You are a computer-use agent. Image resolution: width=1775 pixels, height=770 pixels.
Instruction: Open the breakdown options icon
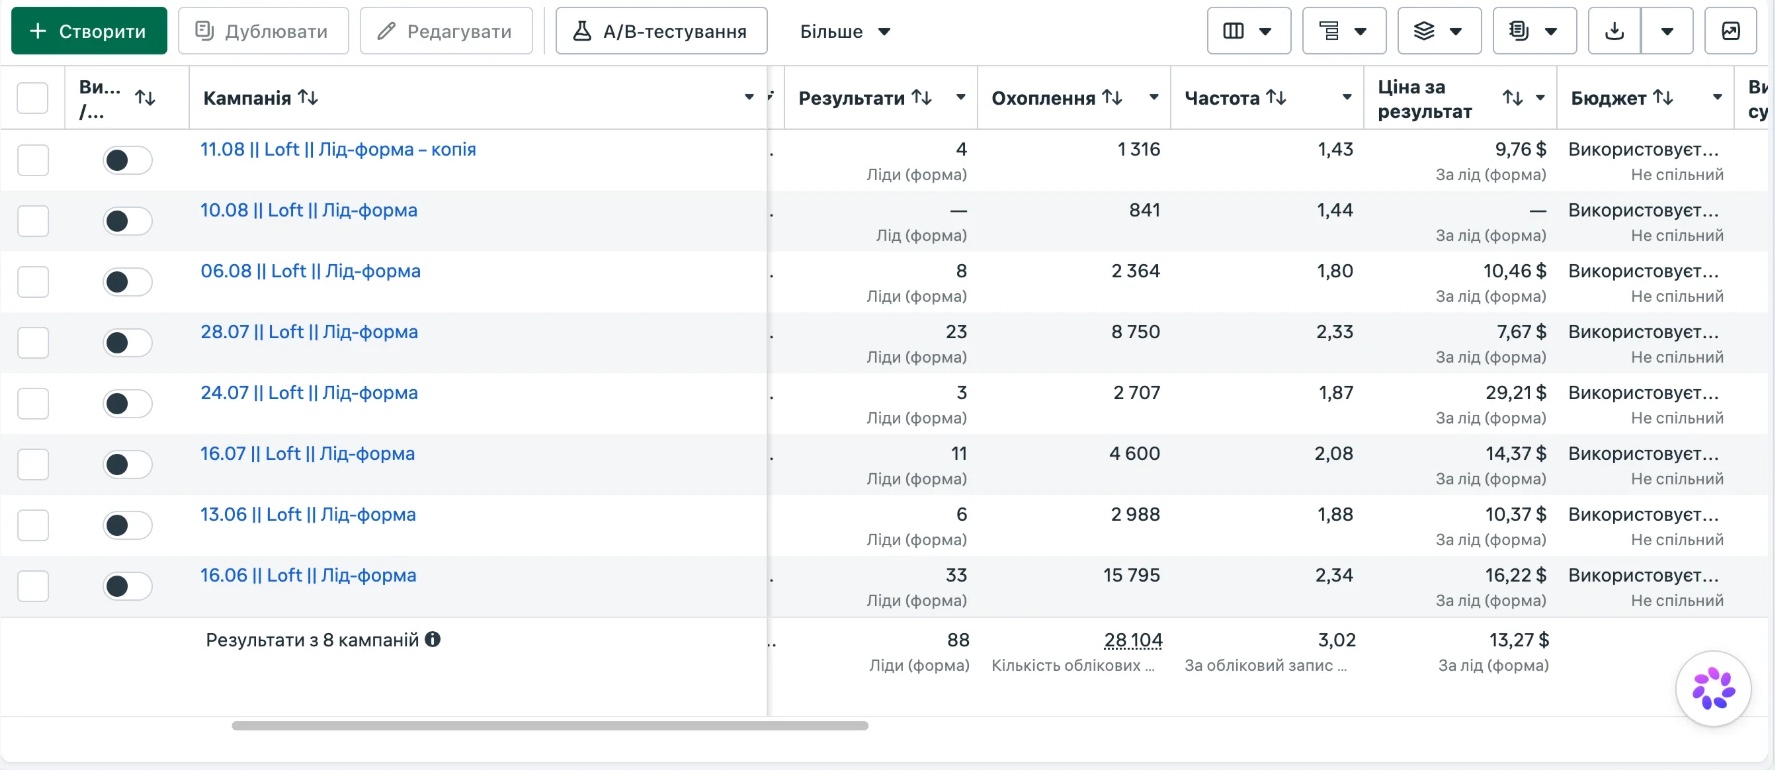point(1344,31)
